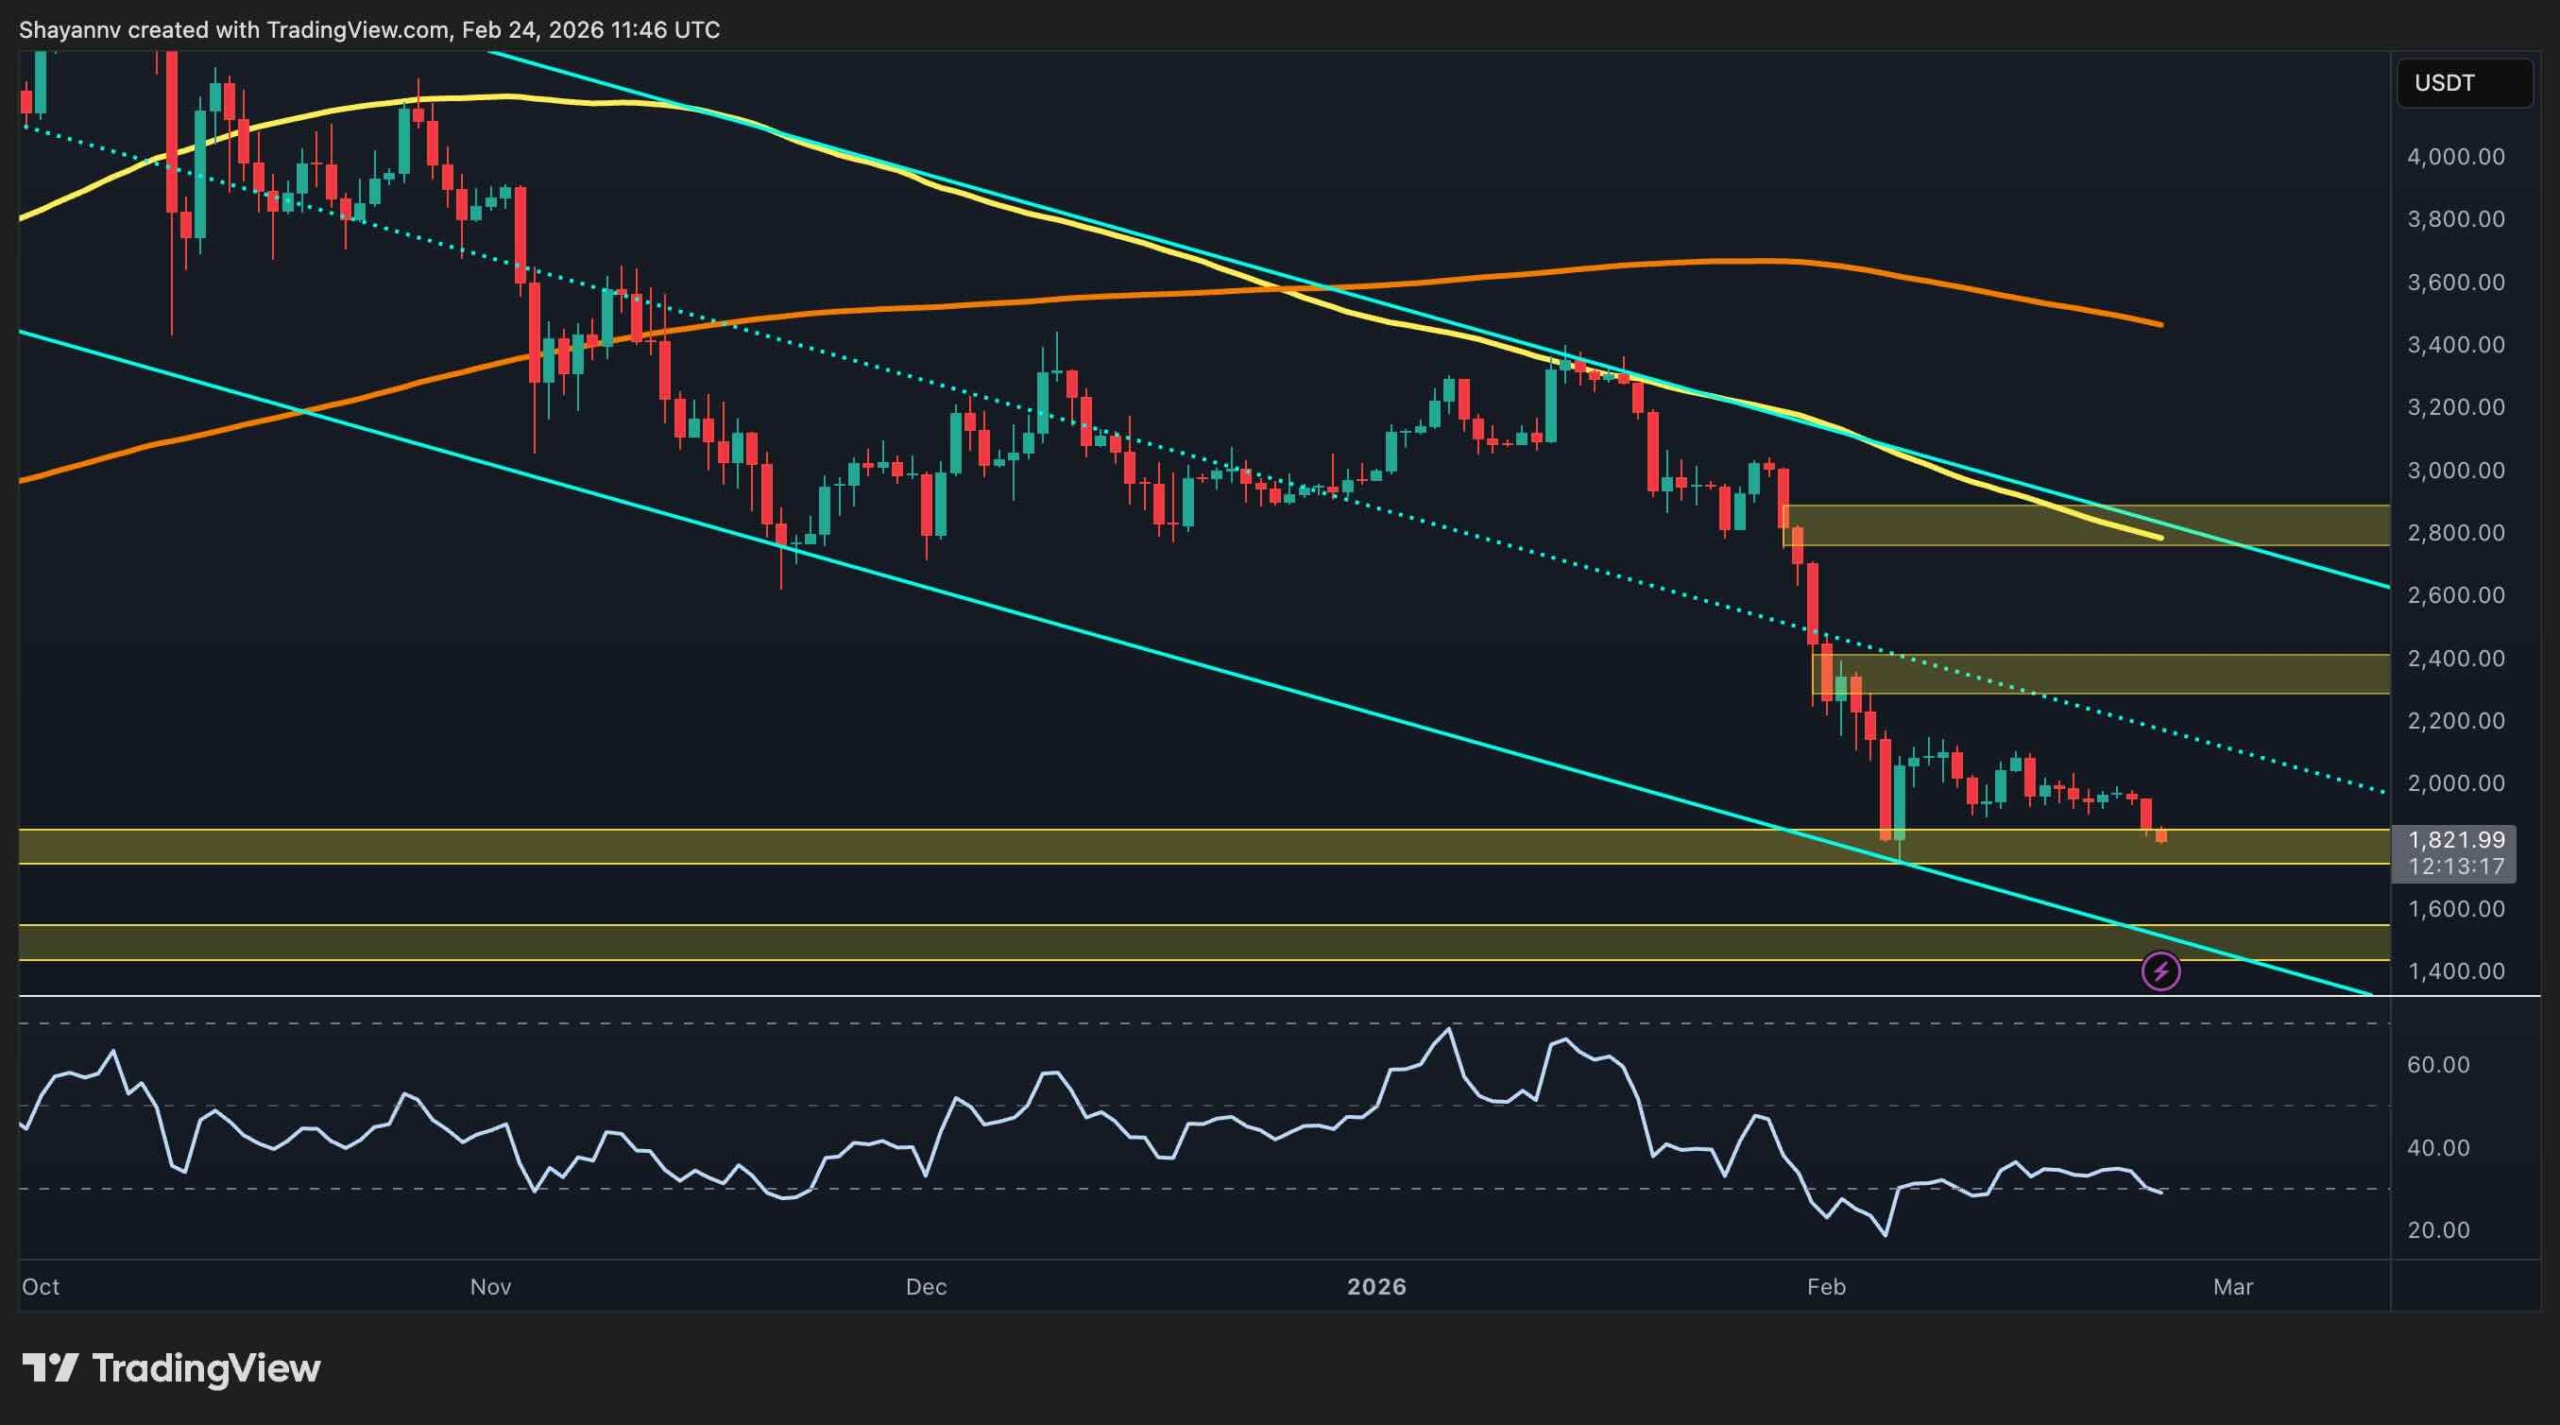2560x1425 pixels.
Task: Click the 4,000.00 price axis label
Action: pos(2453,155)
